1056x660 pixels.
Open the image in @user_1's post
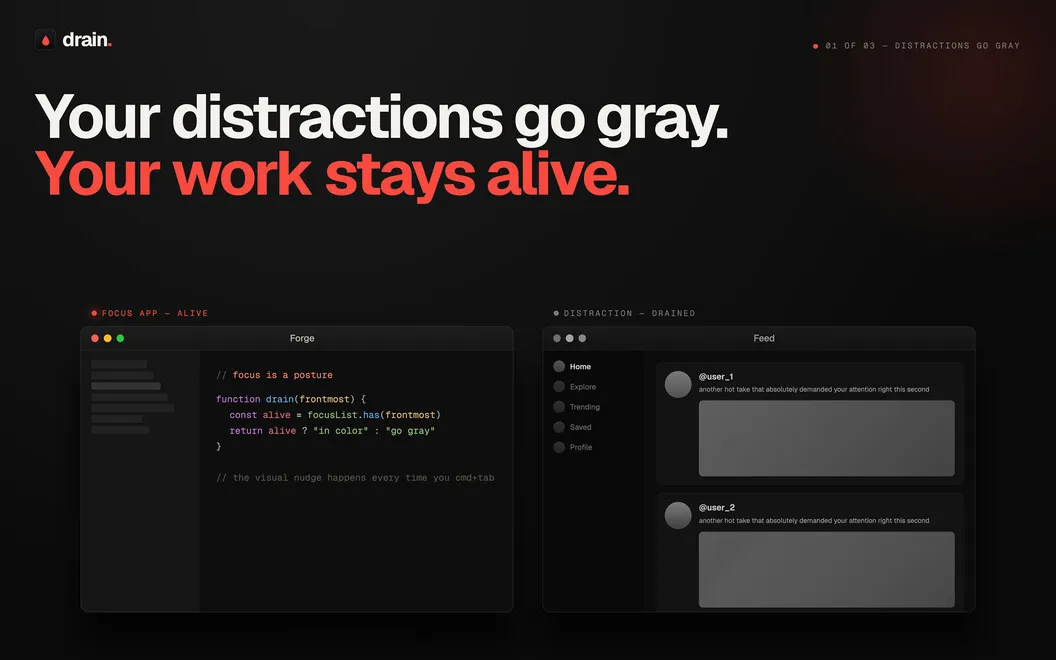(826, 438)
